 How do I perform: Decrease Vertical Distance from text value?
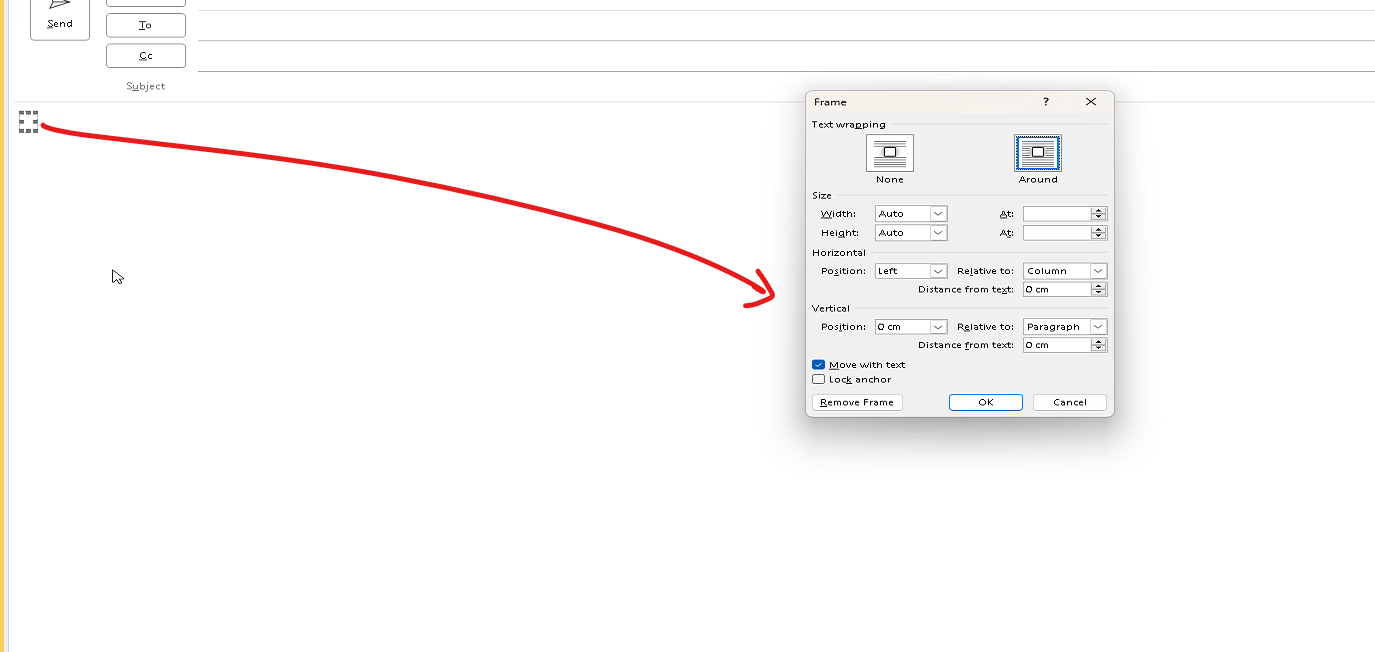tap(1099, 349)
